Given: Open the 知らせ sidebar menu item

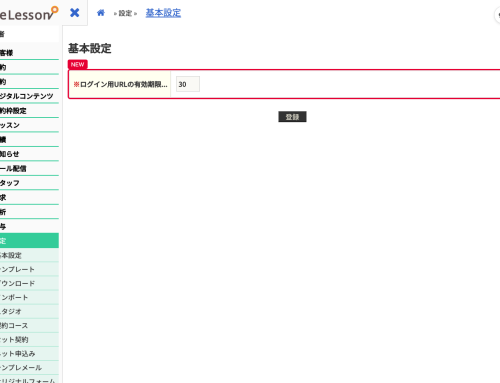Looking at the screenshot, I should point(29,154).
